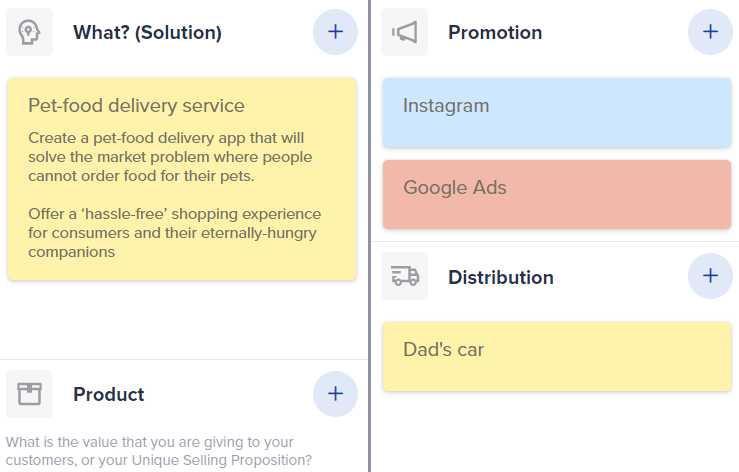Select the Product section heading

[108, 394]
